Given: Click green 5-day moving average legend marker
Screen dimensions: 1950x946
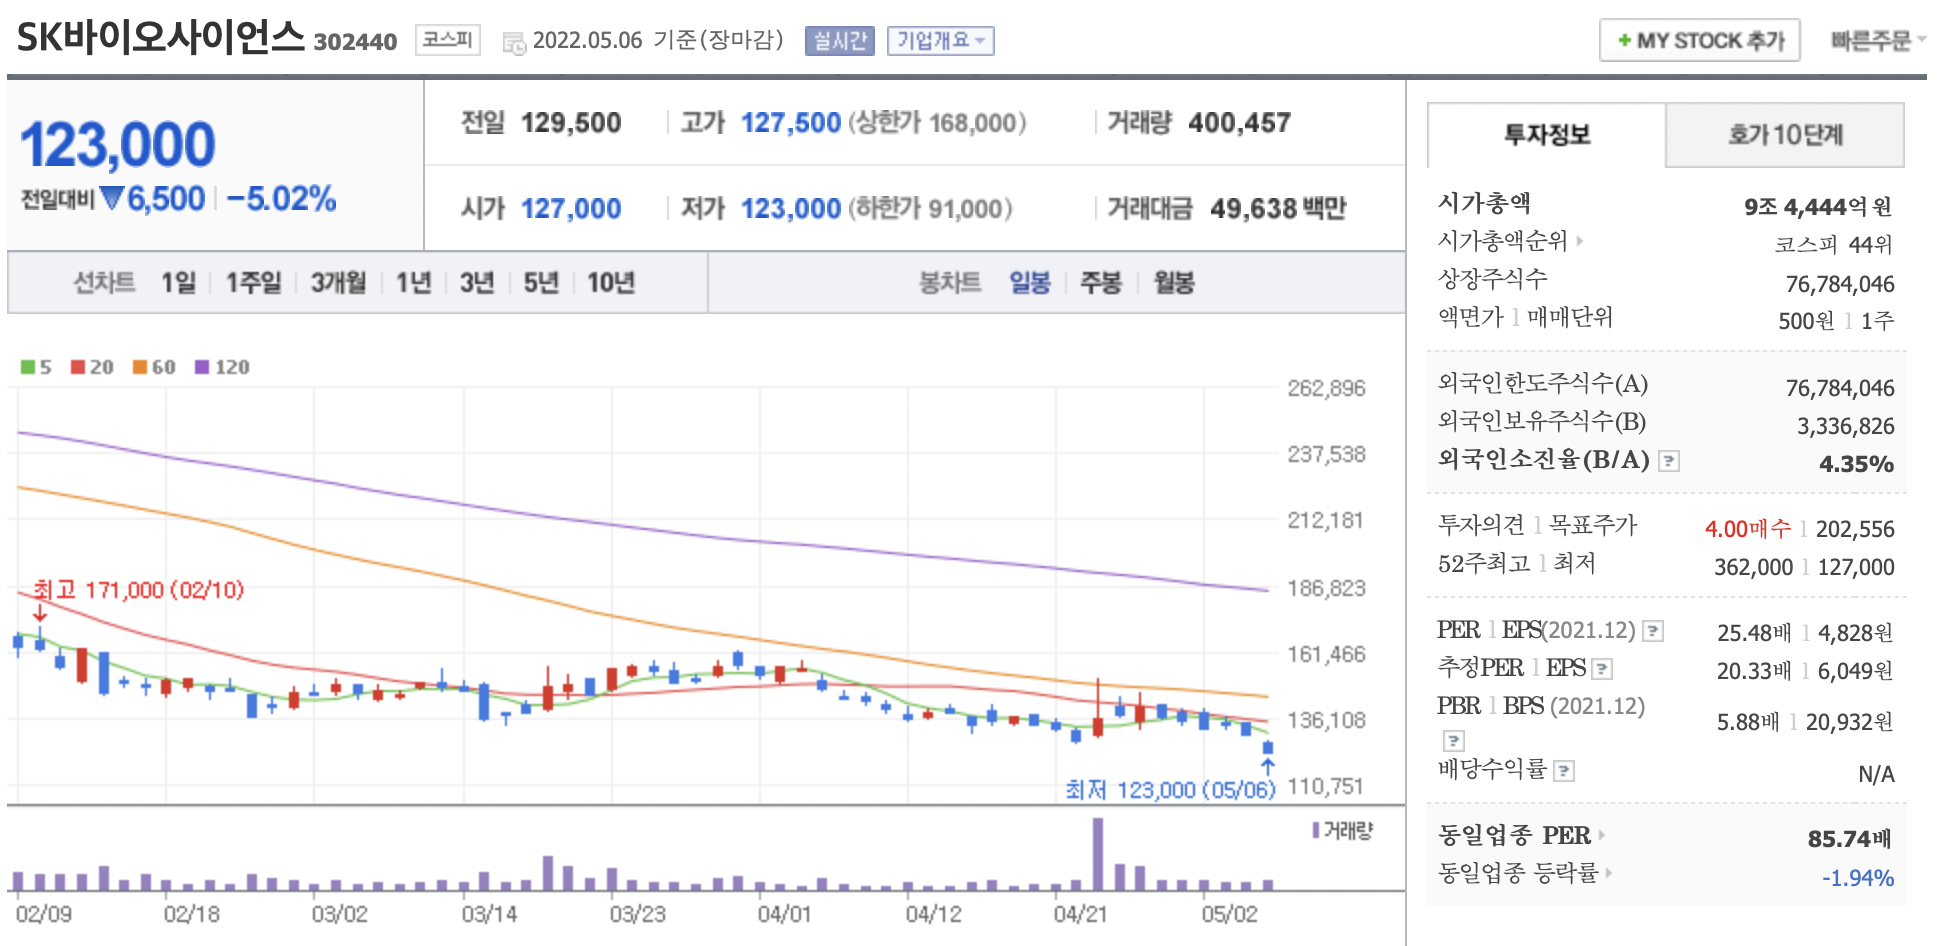Looking at the screenshot, I should (28, 367).
